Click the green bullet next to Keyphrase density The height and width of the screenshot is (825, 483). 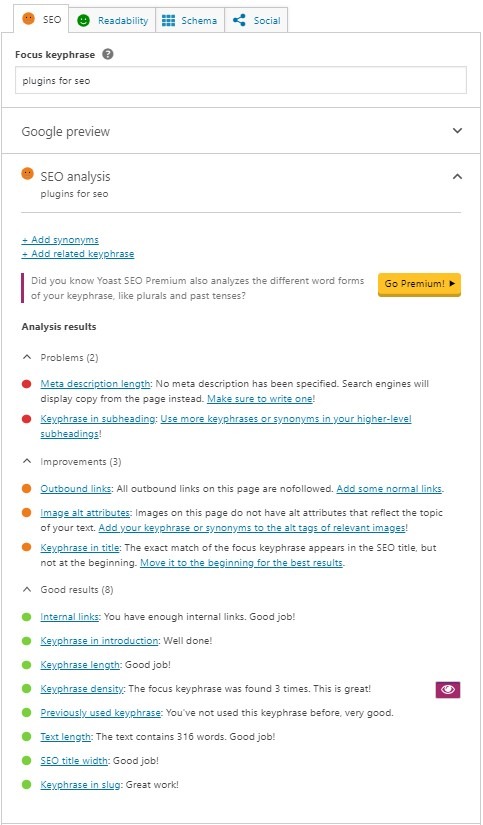[27, 688]
